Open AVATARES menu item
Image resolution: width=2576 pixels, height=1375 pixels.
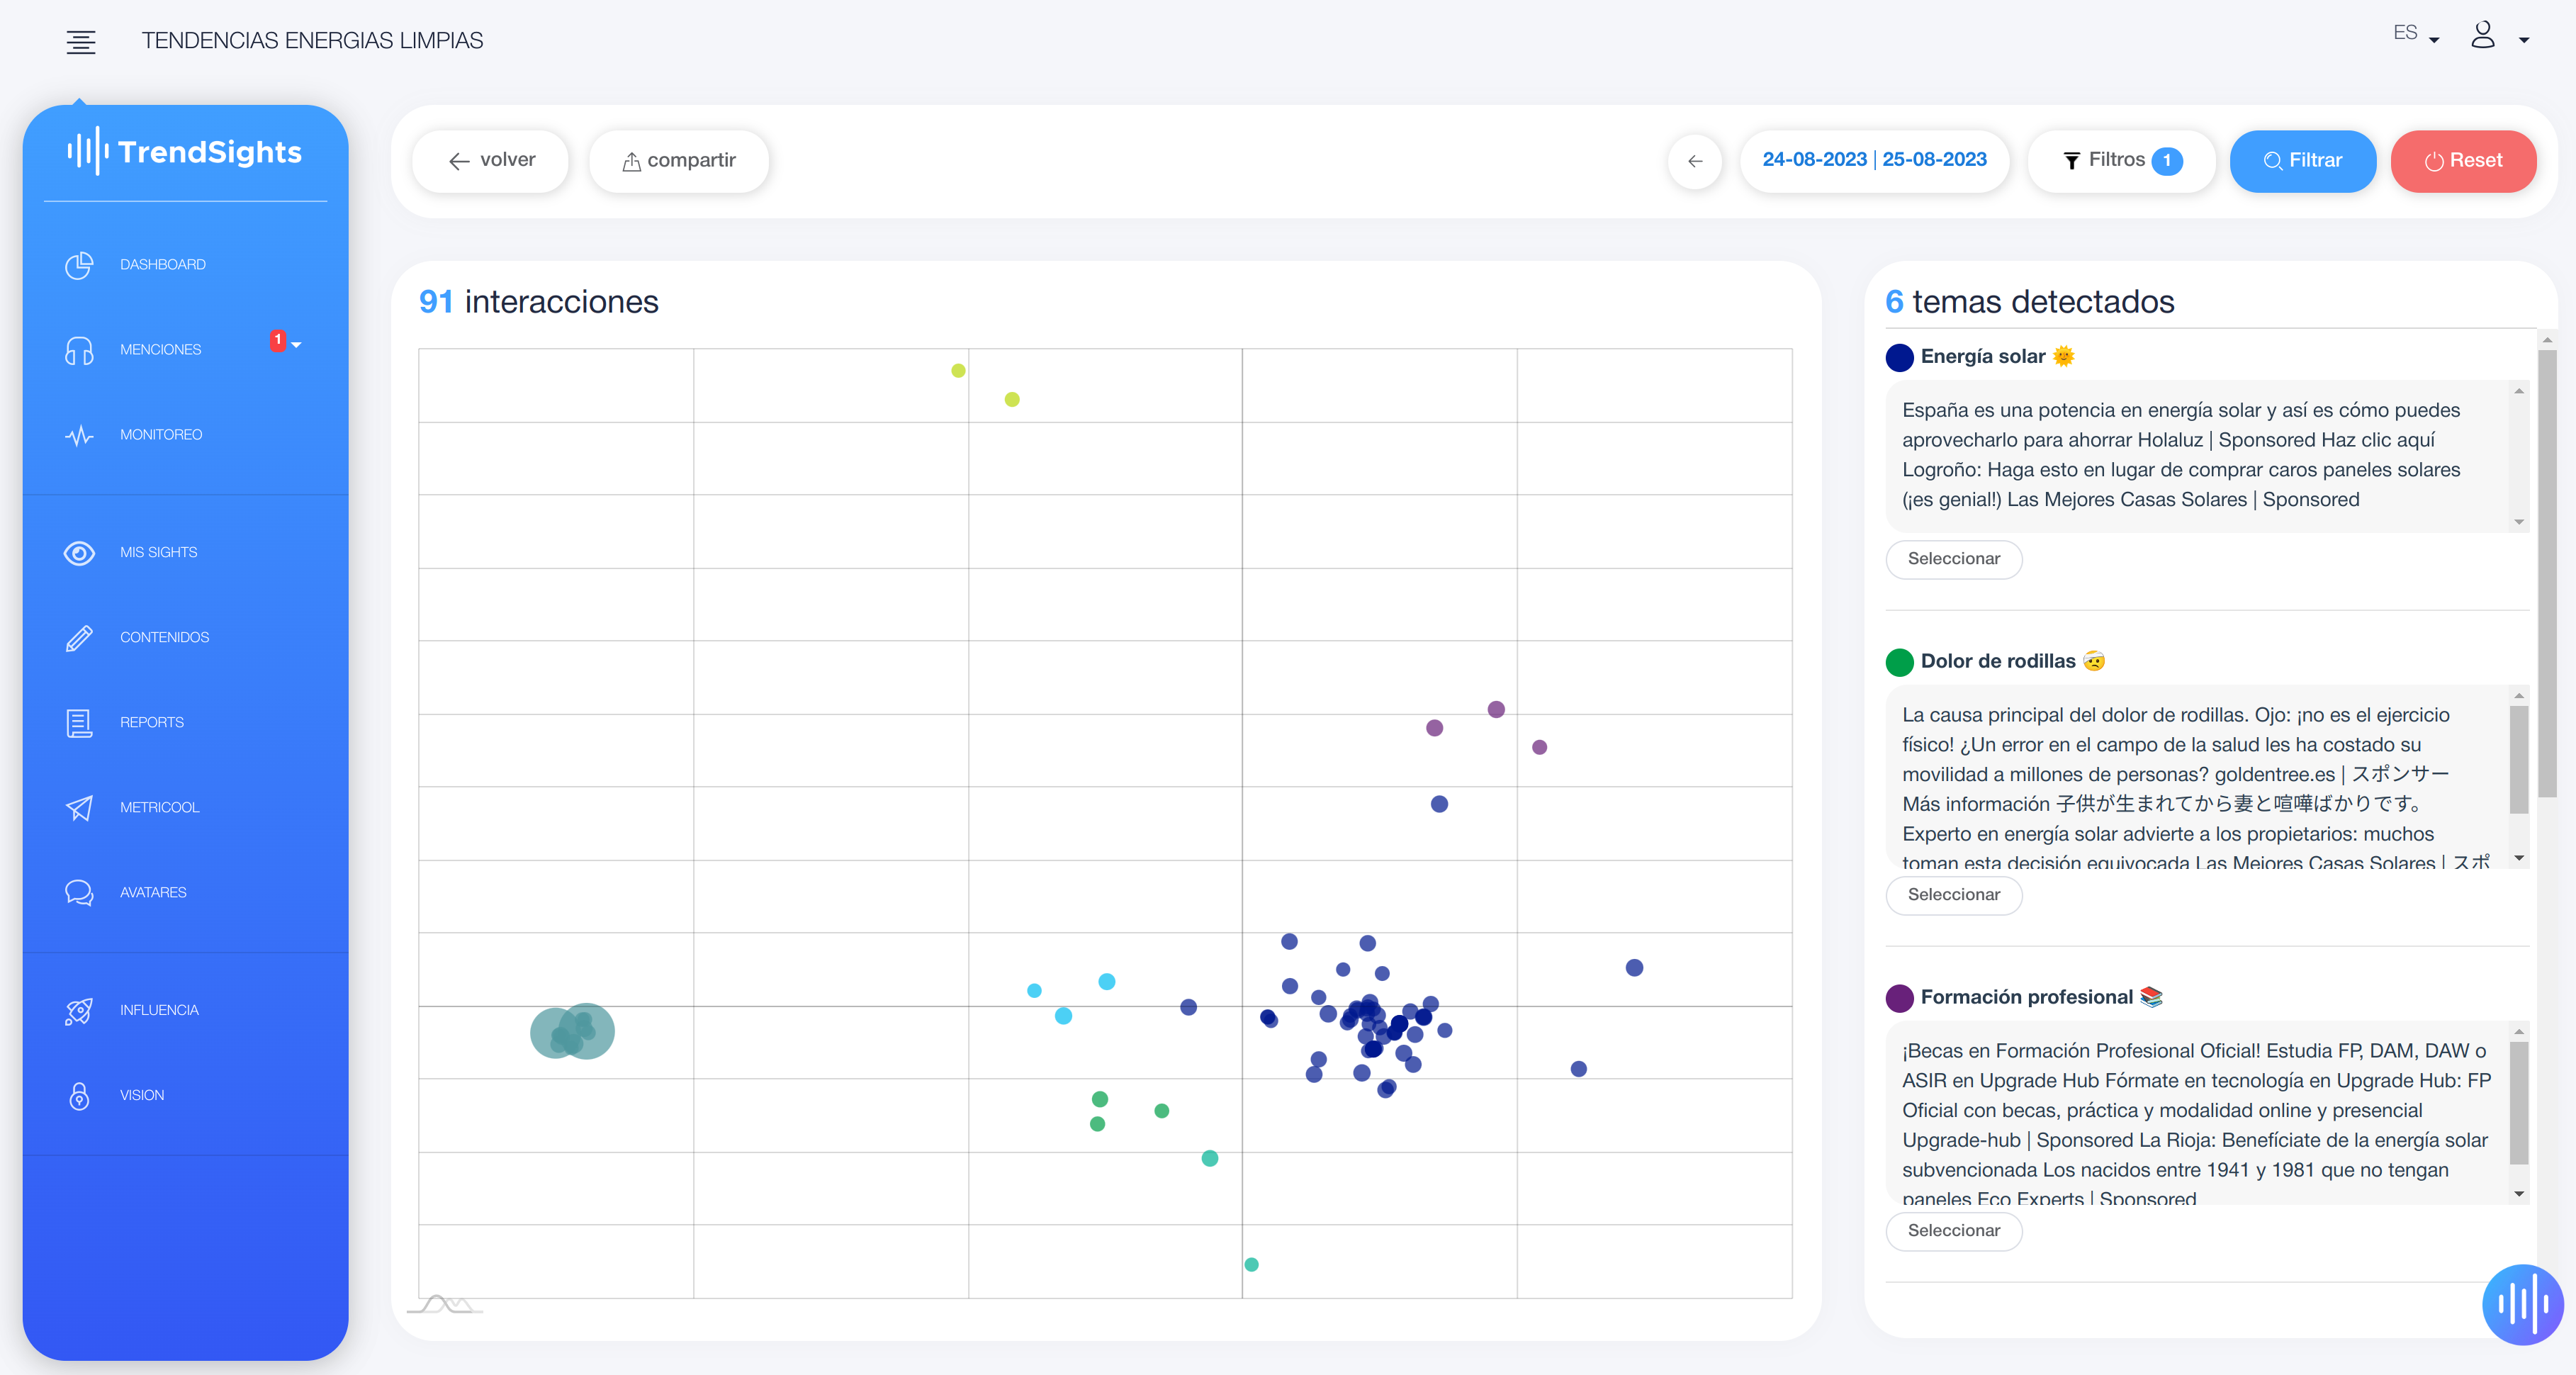coord(153,893)
